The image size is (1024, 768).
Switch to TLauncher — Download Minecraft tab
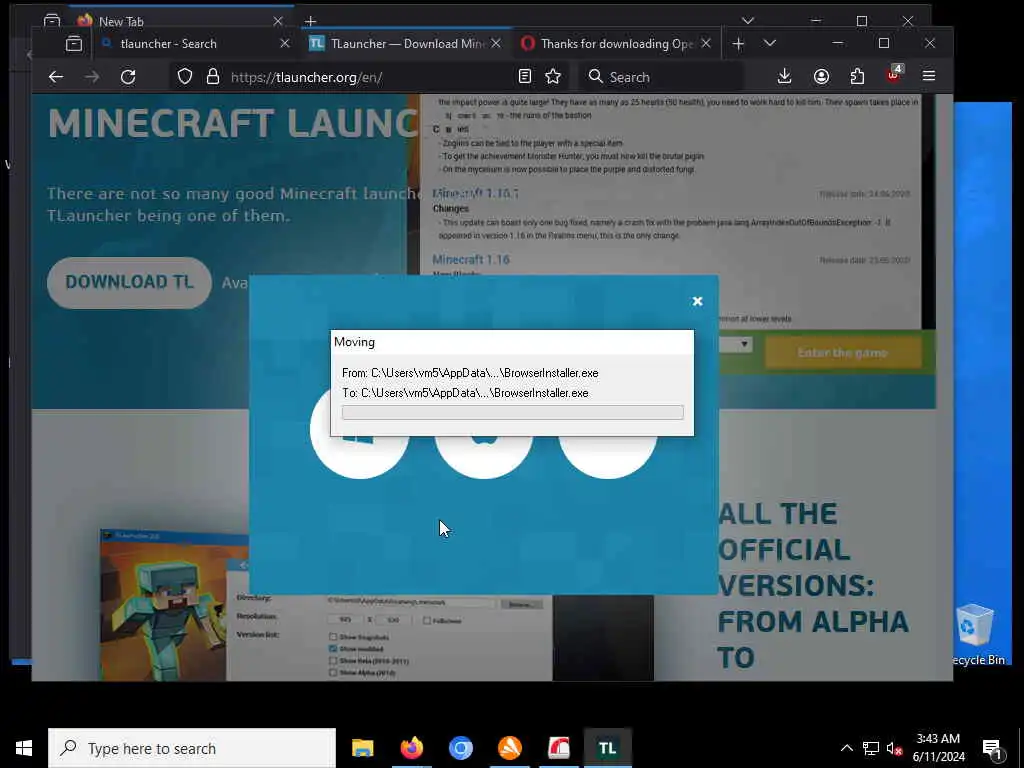407,44
